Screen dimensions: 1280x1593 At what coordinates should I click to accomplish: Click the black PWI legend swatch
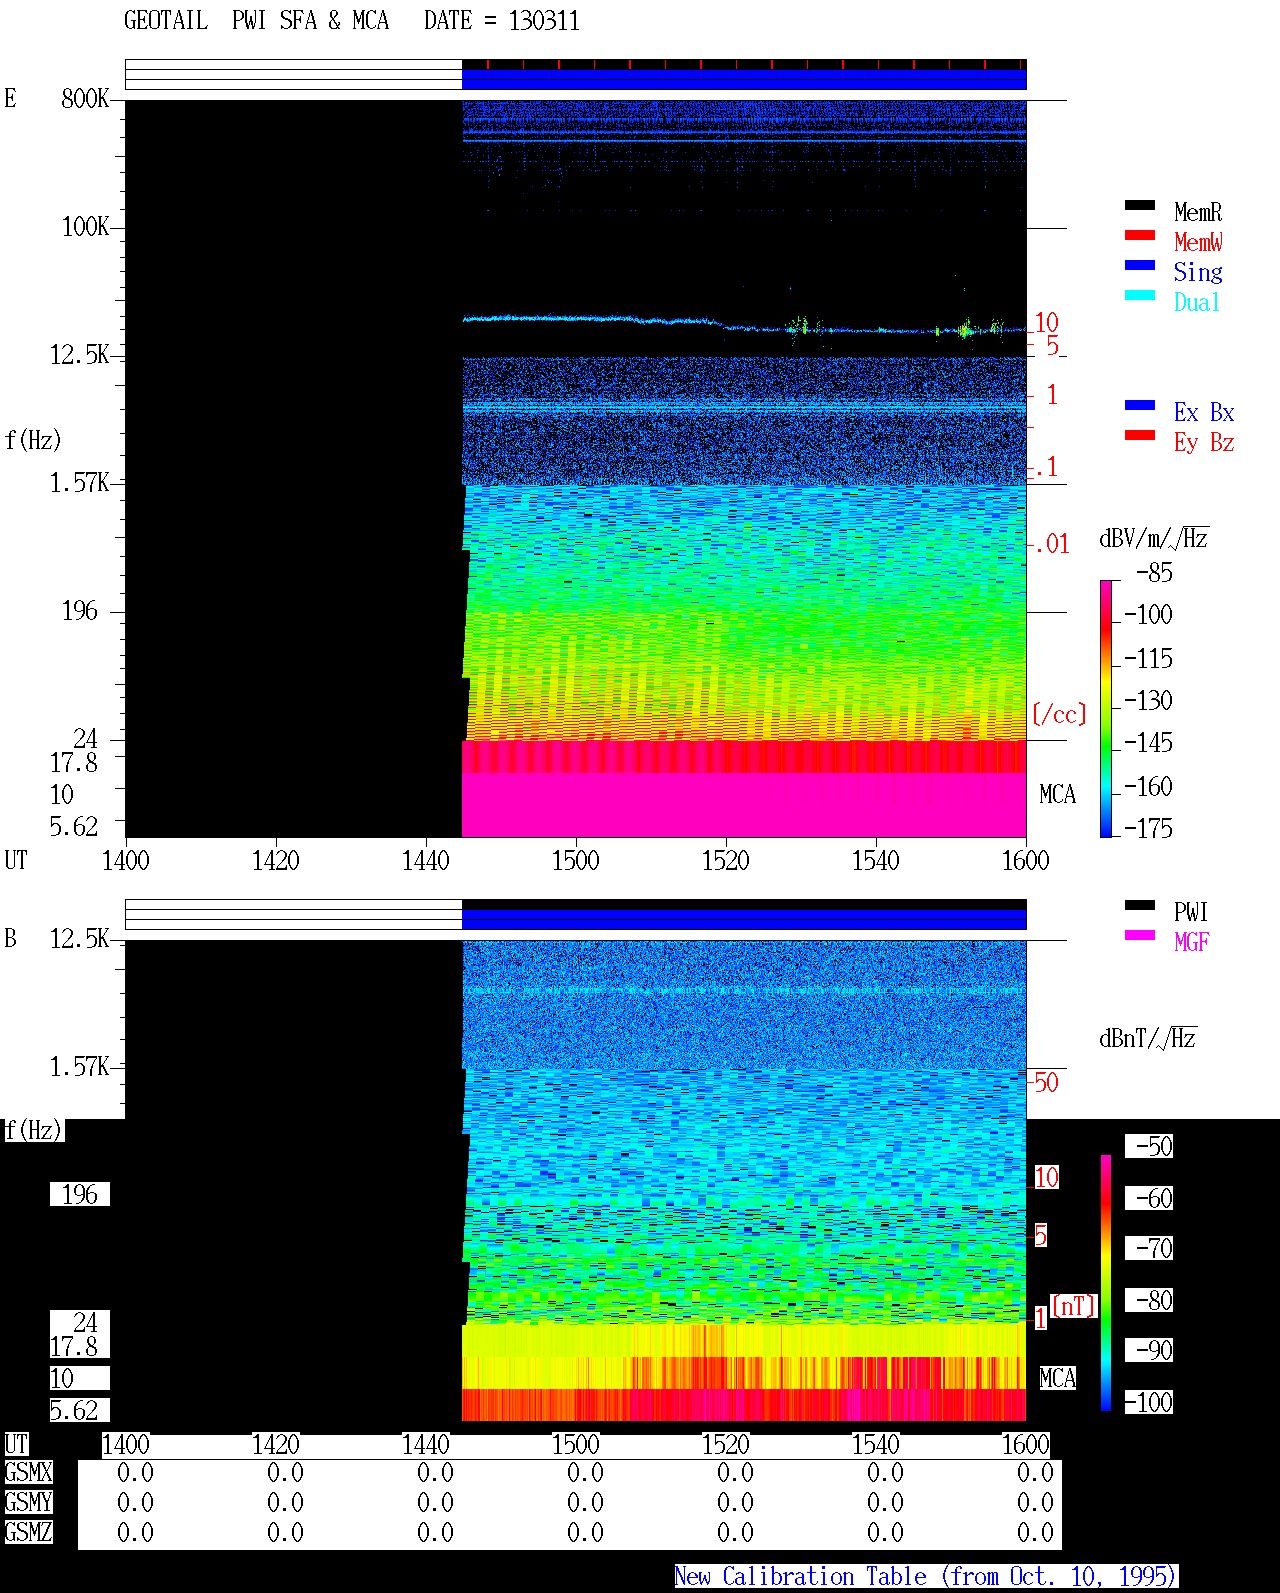[x=1140, y=905]
